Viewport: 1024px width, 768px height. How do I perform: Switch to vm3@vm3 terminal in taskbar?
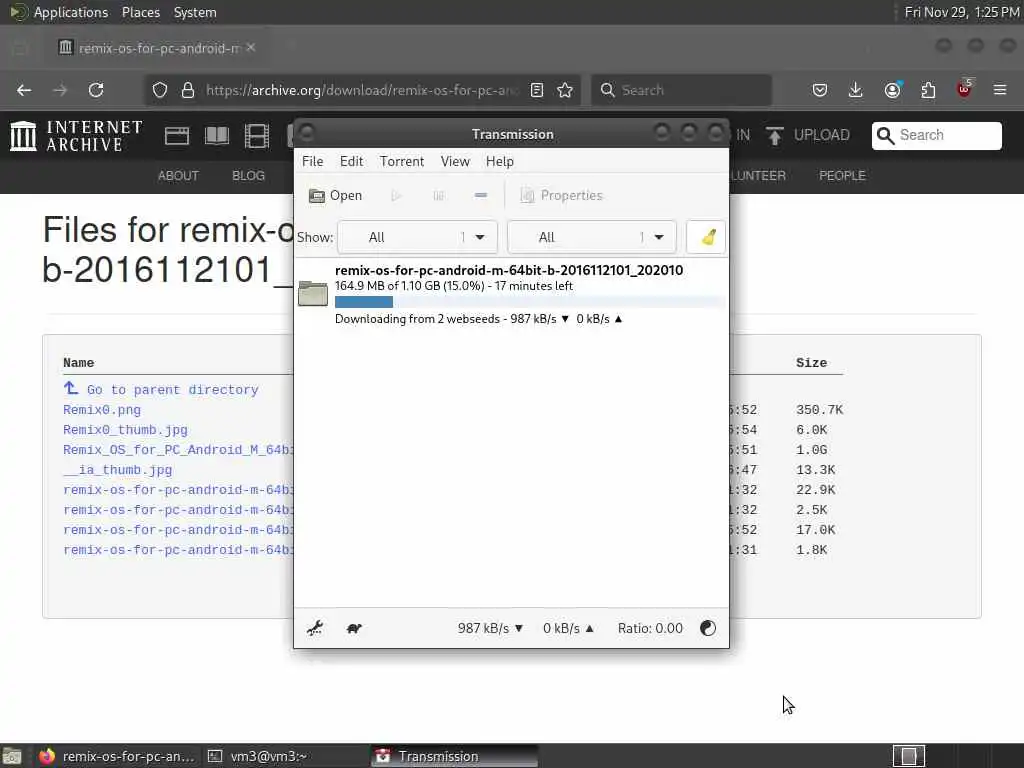point(283,756)
